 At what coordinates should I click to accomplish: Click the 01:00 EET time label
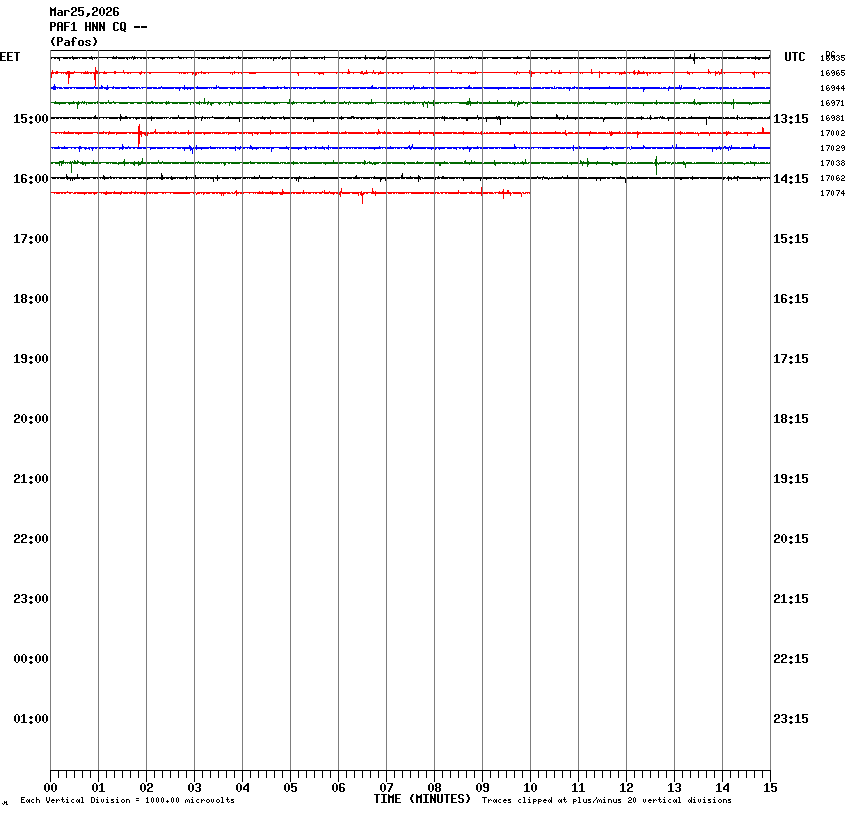pos(30,719)
